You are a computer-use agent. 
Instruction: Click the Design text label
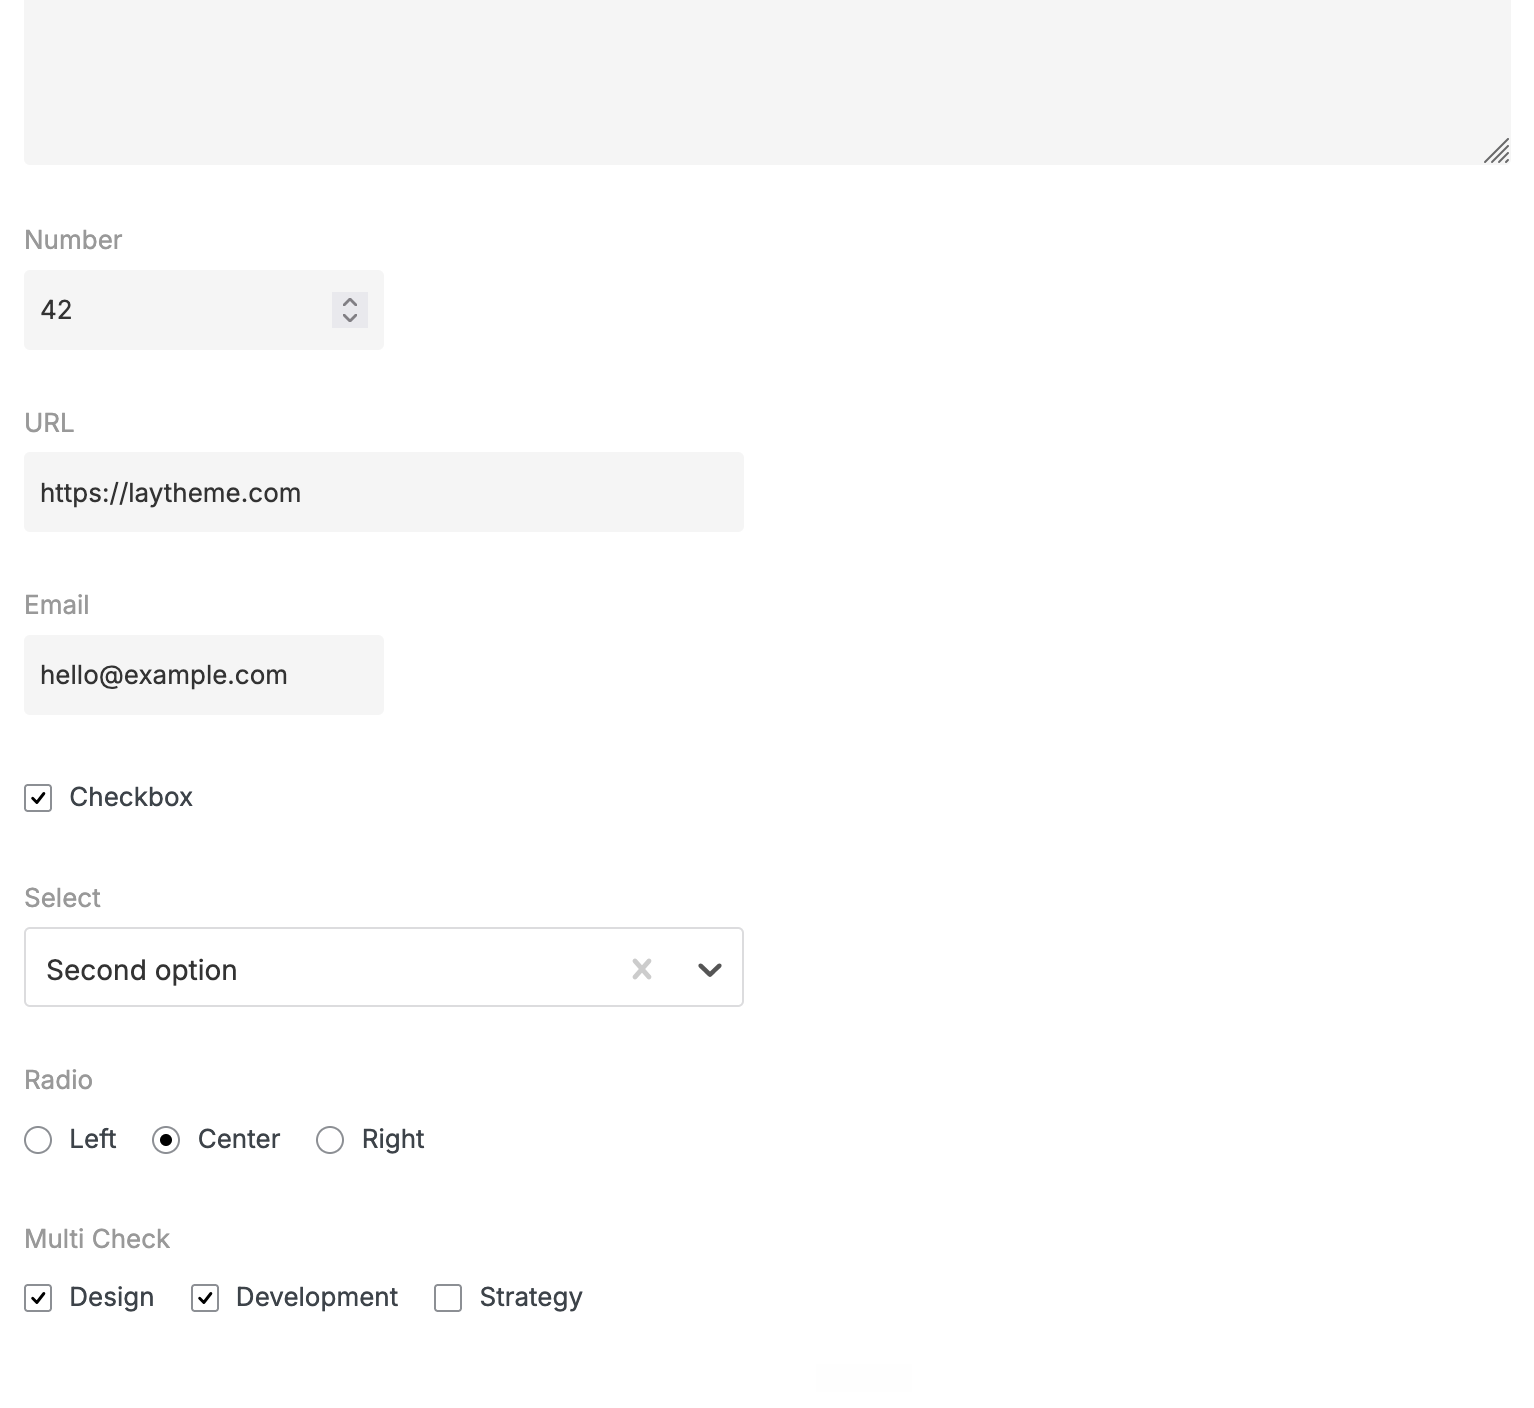(x=112, y=1298)
